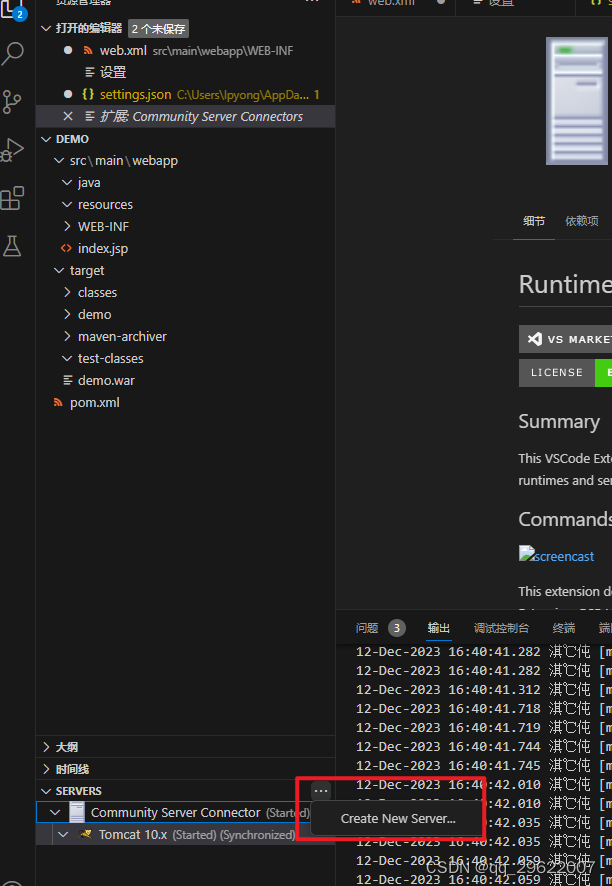Screen dimensions: 612x886
Task: Collapse the 打开的编辑器 open editors section
Action: [46, 28]
